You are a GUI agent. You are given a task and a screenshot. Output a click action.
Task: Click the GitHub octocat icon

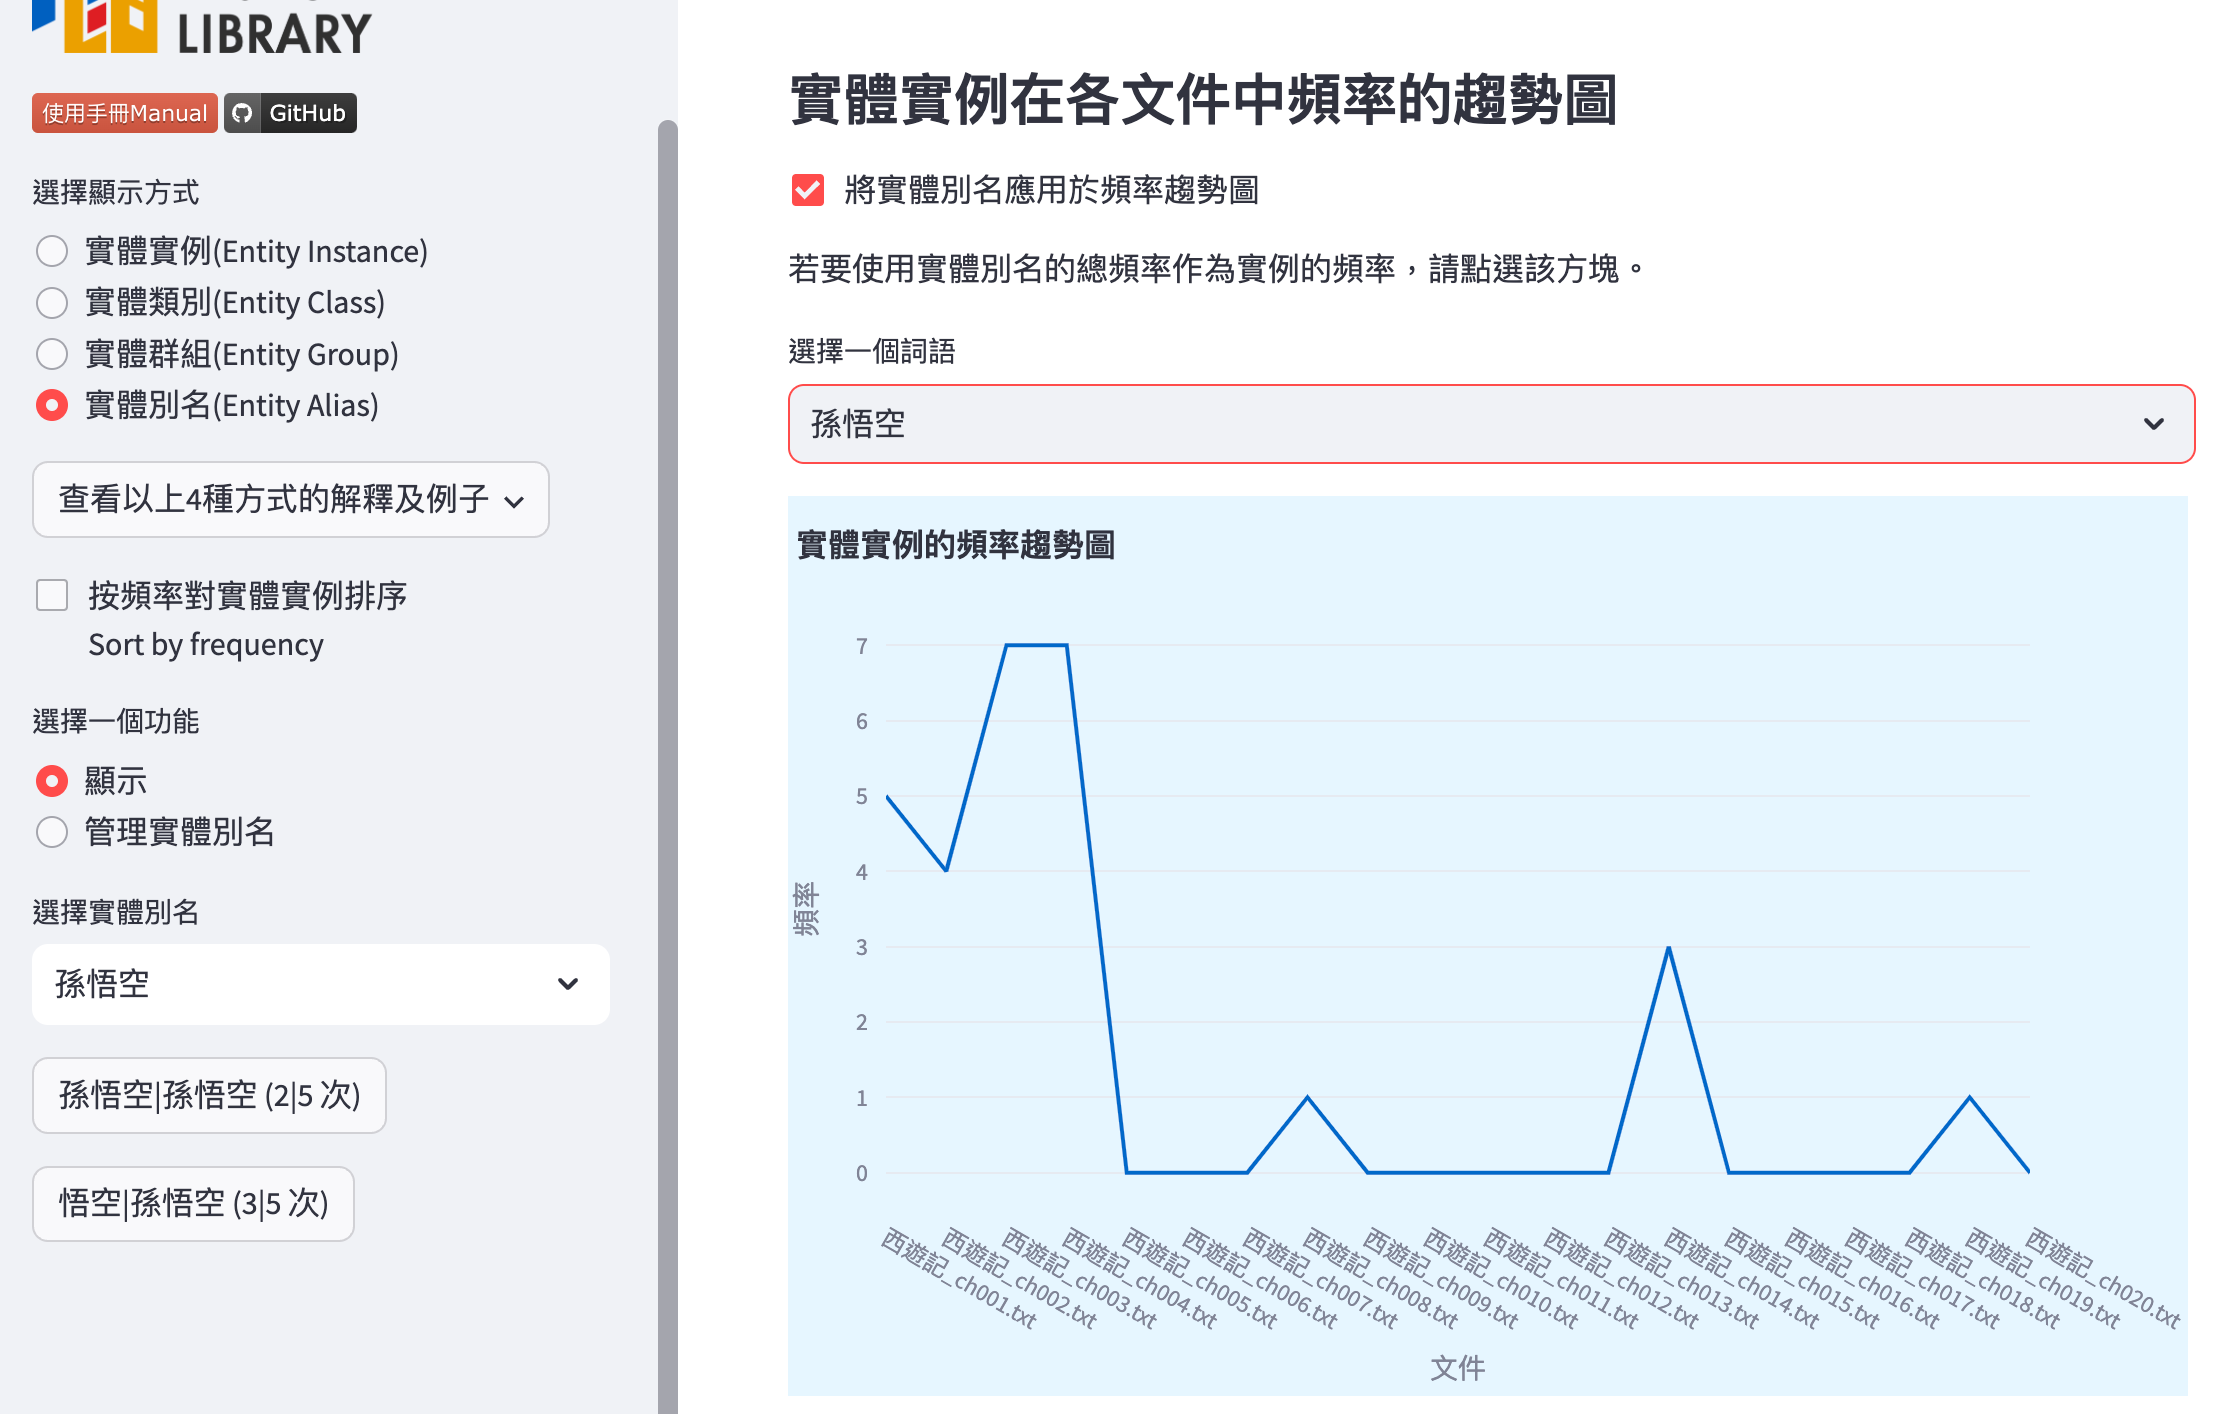(x=242, y=113)
